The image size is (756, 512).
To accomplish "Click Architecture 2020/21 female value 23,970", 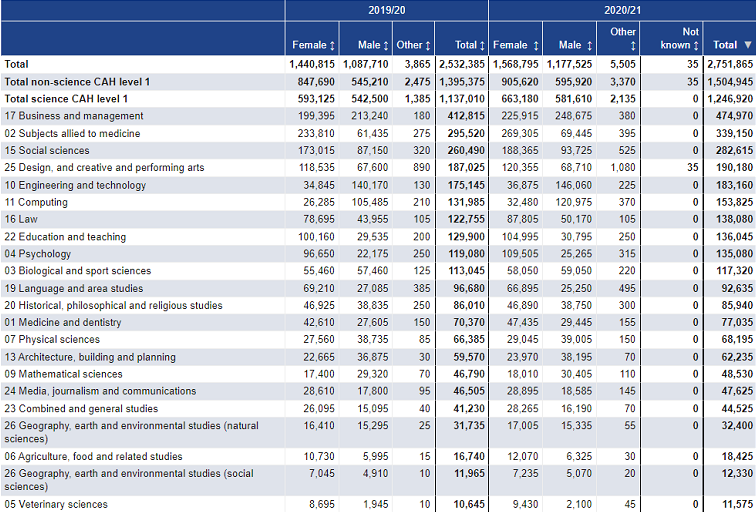I will click(523, 357).
